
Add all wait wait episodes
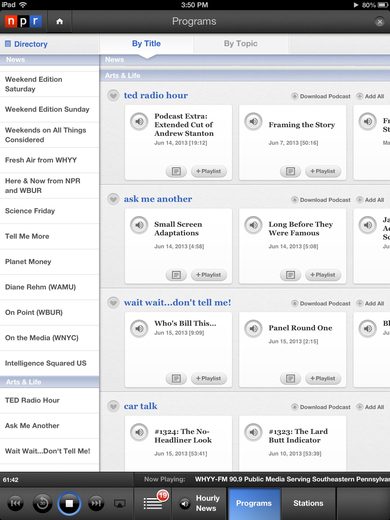(370, 303)
